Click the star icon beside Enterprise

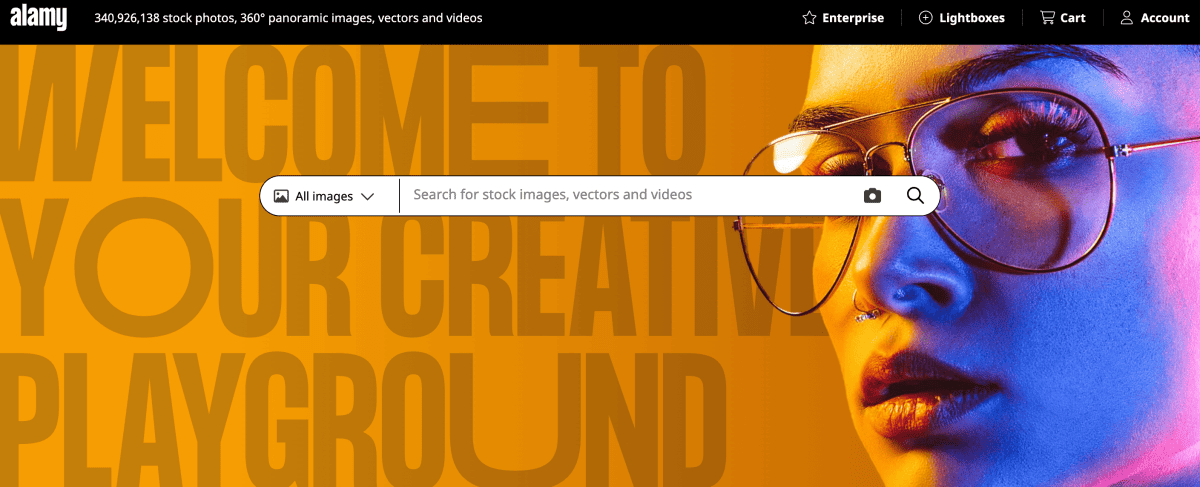(x=810, y=18)
